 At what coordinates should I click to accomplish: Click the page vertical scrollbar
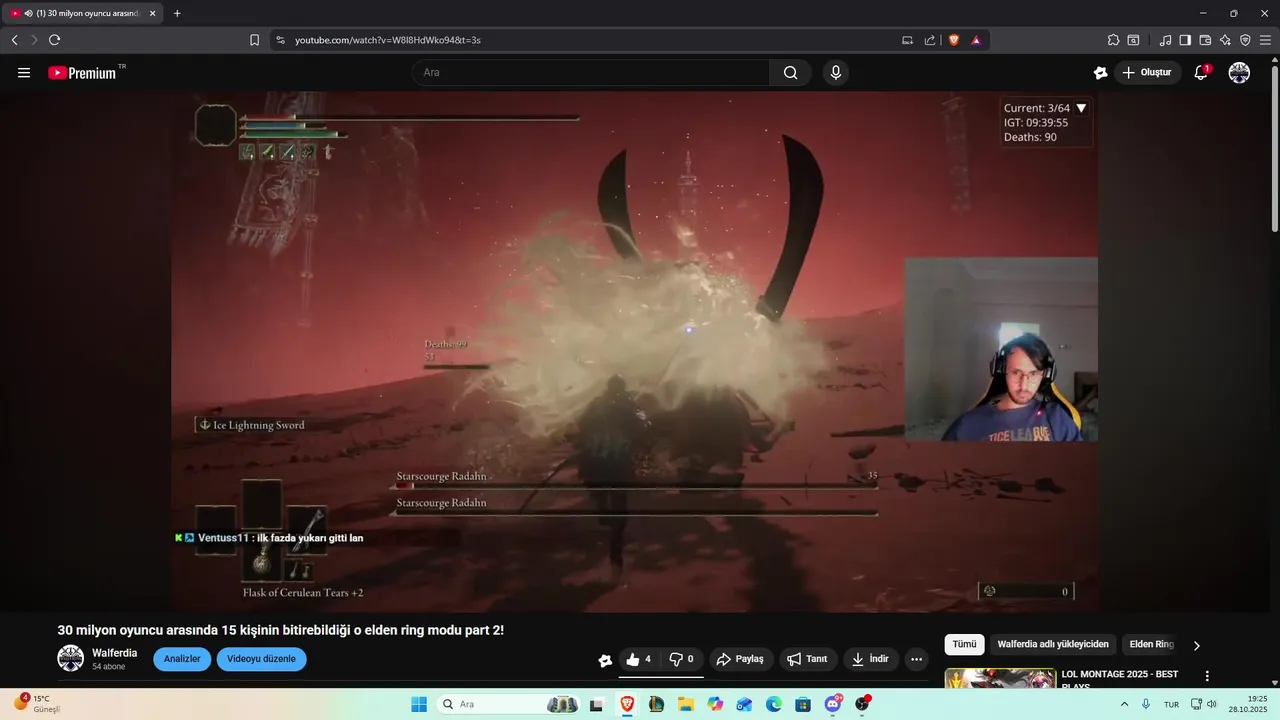pyautogui.click(x=1274, y=150)
